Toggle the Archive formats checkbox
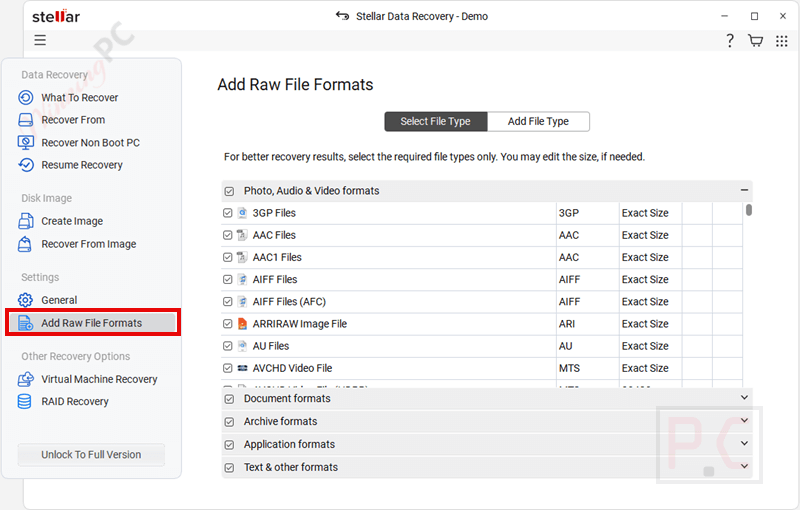 pyautogui.click(x=230, y=422)
